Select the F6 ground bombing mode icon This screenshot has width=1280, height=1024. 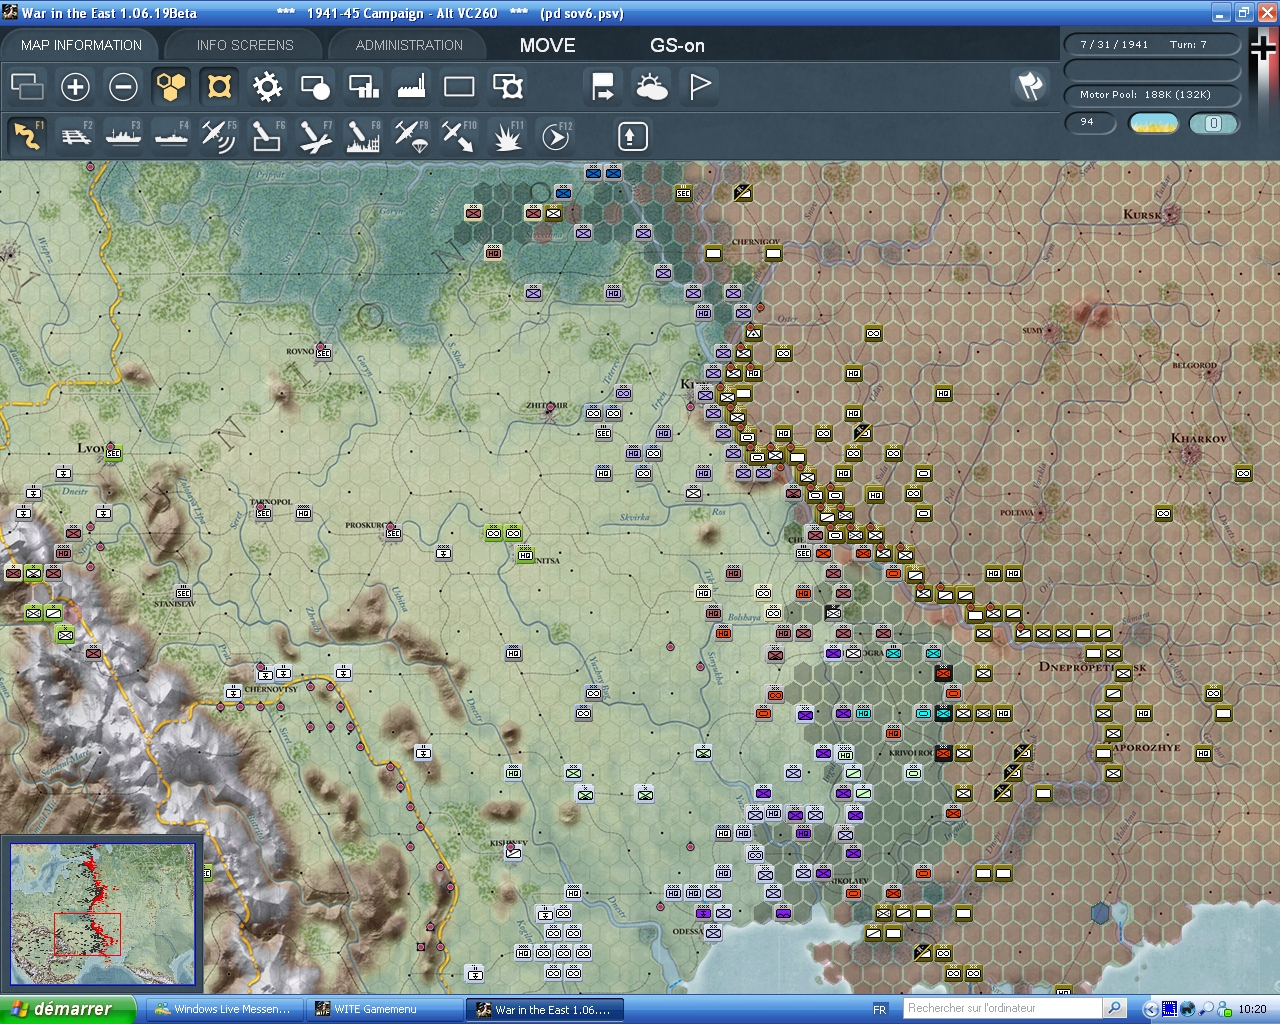click(x=267, y=136)
